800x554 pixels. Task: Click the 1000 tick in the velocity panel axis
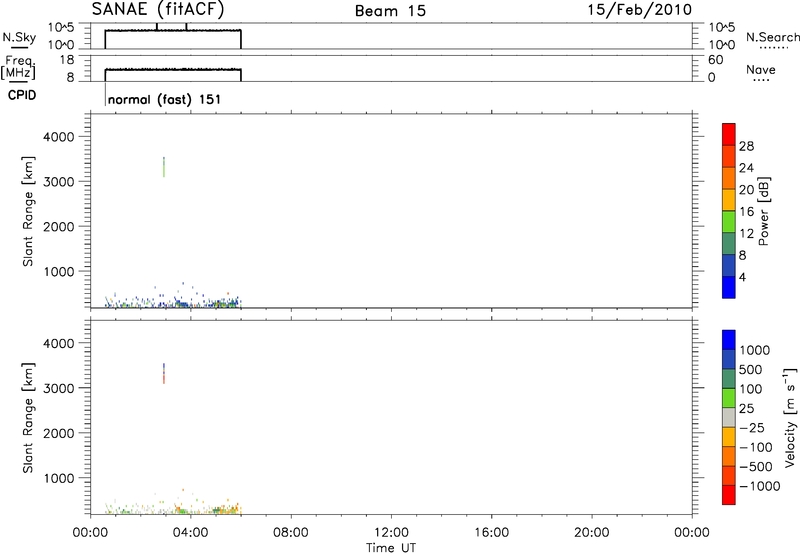pyautogui.click(x=59, y=478)
